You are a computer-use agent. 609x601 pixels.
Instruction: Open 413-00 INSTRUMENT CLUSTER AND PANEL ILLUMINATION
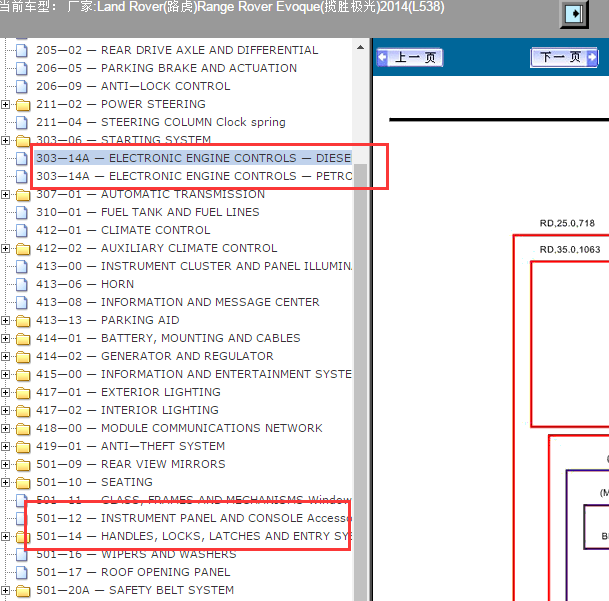coord(194,266)
